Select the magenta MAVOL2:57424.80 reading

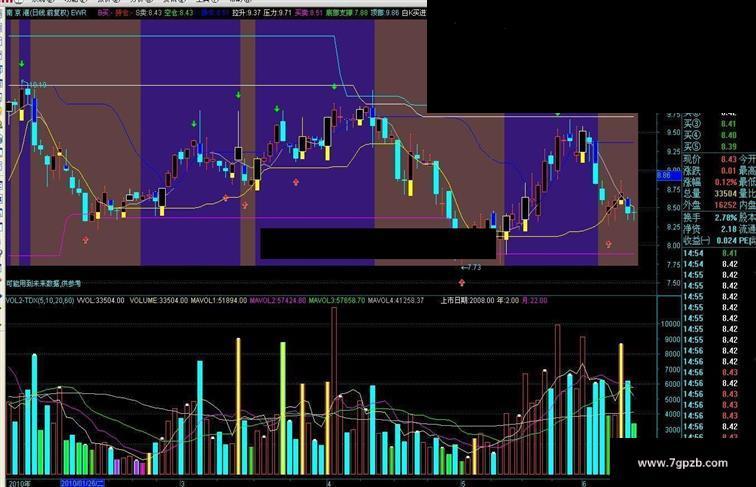pyautogui.click(x=278, y=300)
